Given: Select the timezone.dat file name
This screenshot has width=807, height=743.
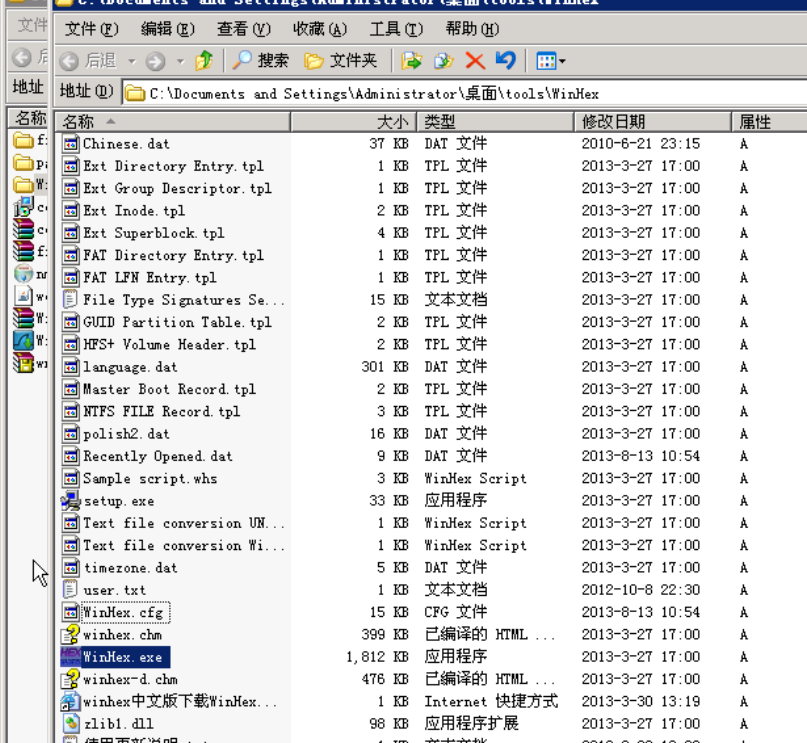Looking at the screenshot, I should point(131,568).
